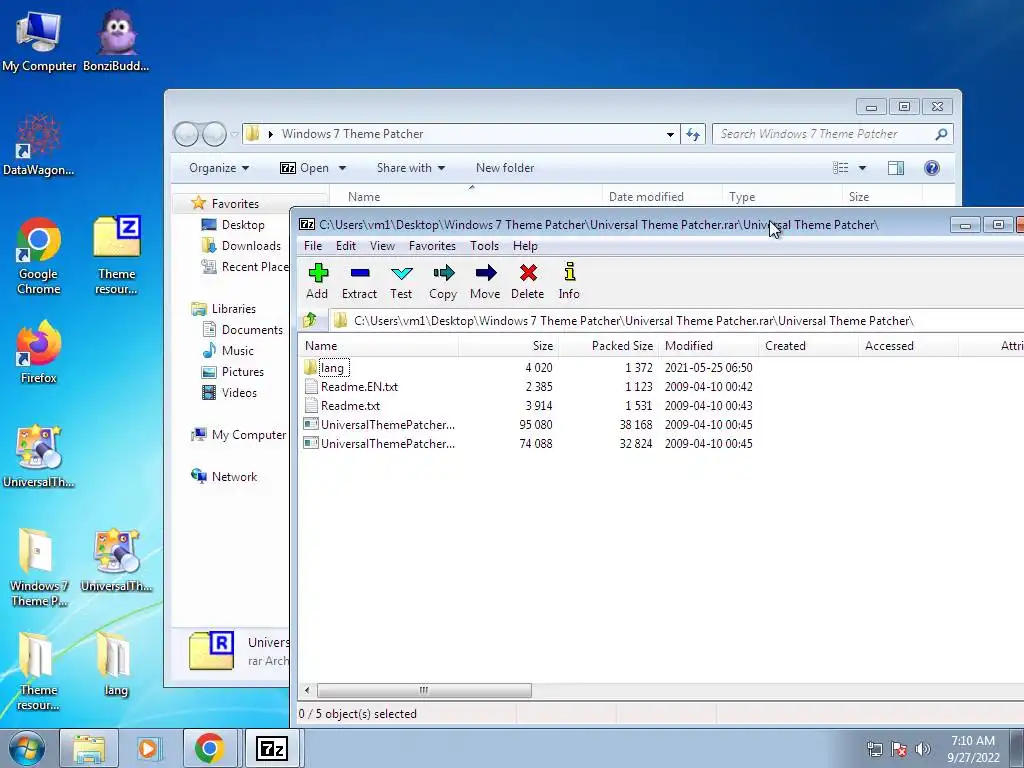Click the 7-Zip address path field

[676, 321]
